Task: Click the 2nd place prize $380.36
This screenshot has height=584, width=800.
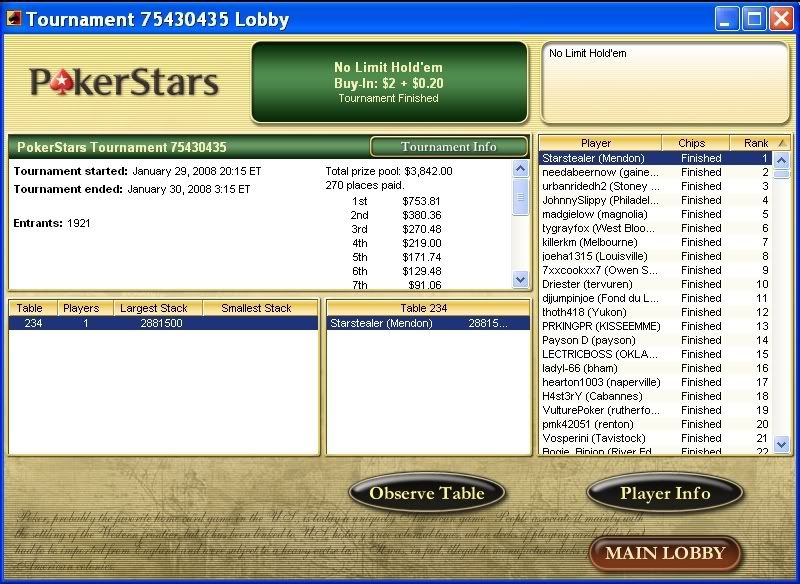Action: pyautogui.click(x=421, y=215)
